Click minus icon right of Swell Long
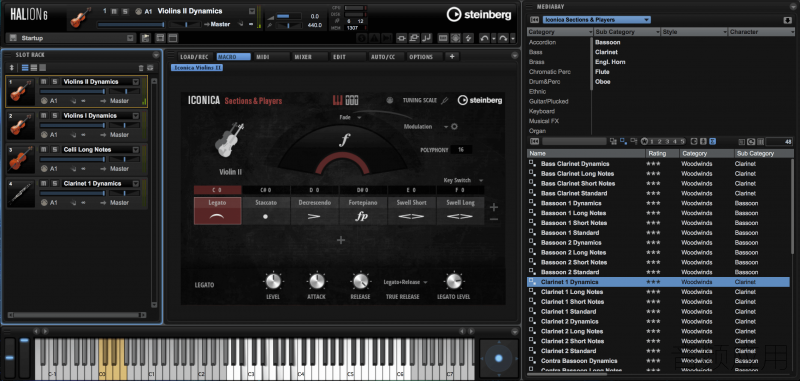The image size is (800, 381). pyautogui.click(x=494, y=219)
